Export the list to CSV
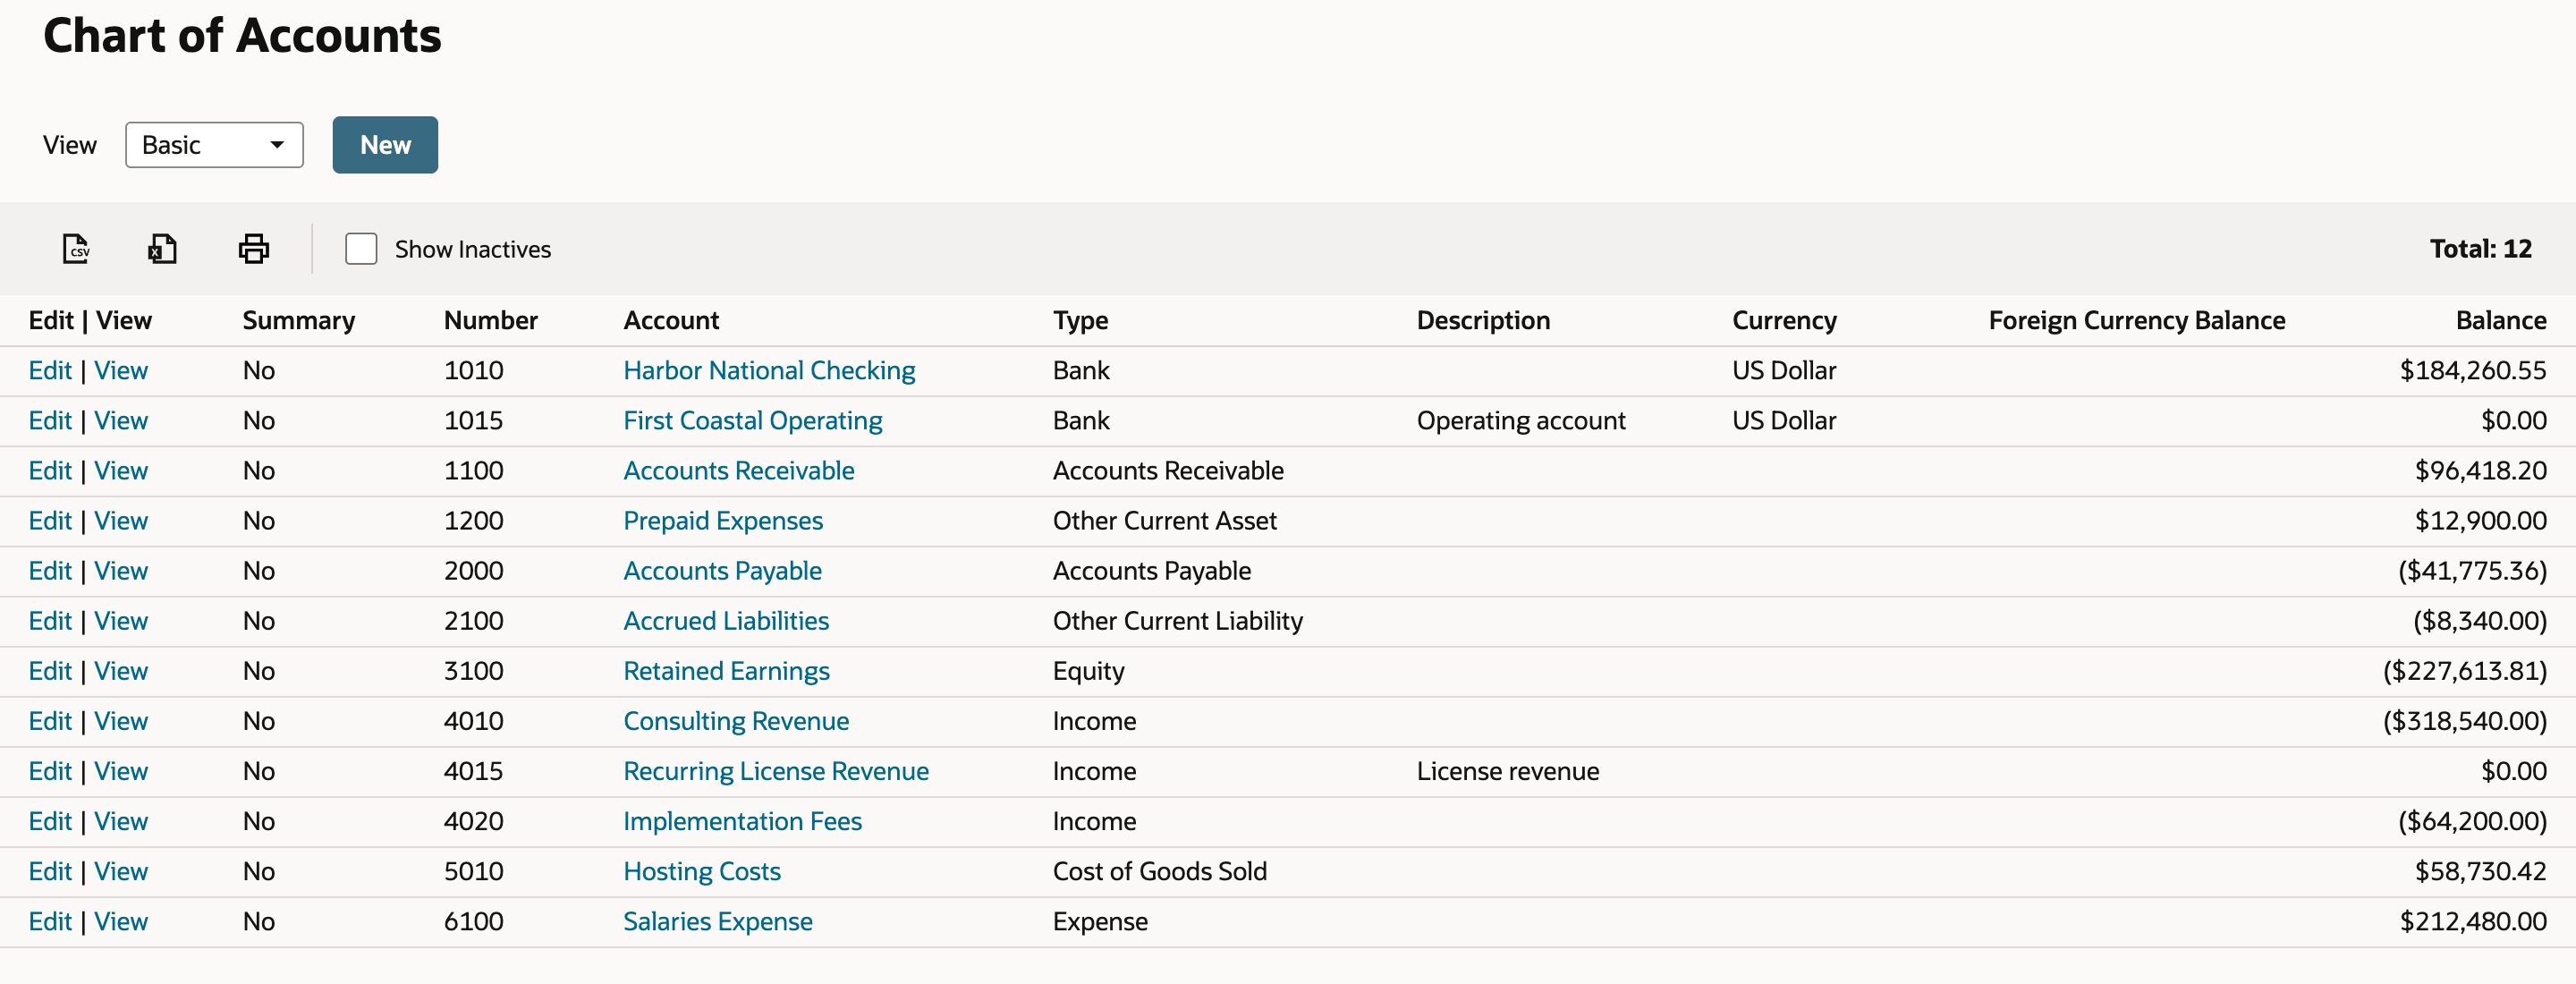This screenshot has height=984, width=2576. [x=76, y=248]
